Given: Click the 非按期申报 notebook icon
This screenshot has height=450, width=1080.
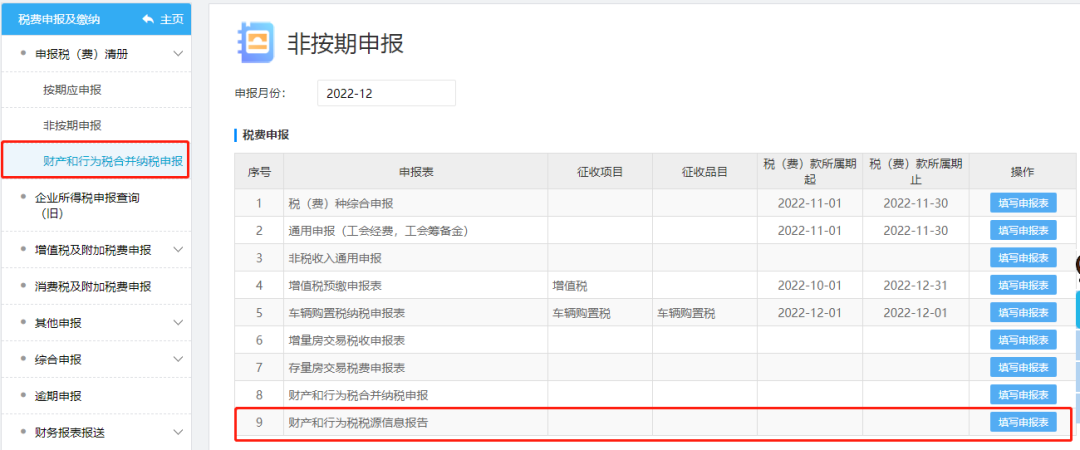Looking at the screenshot, I should point(254,43).
